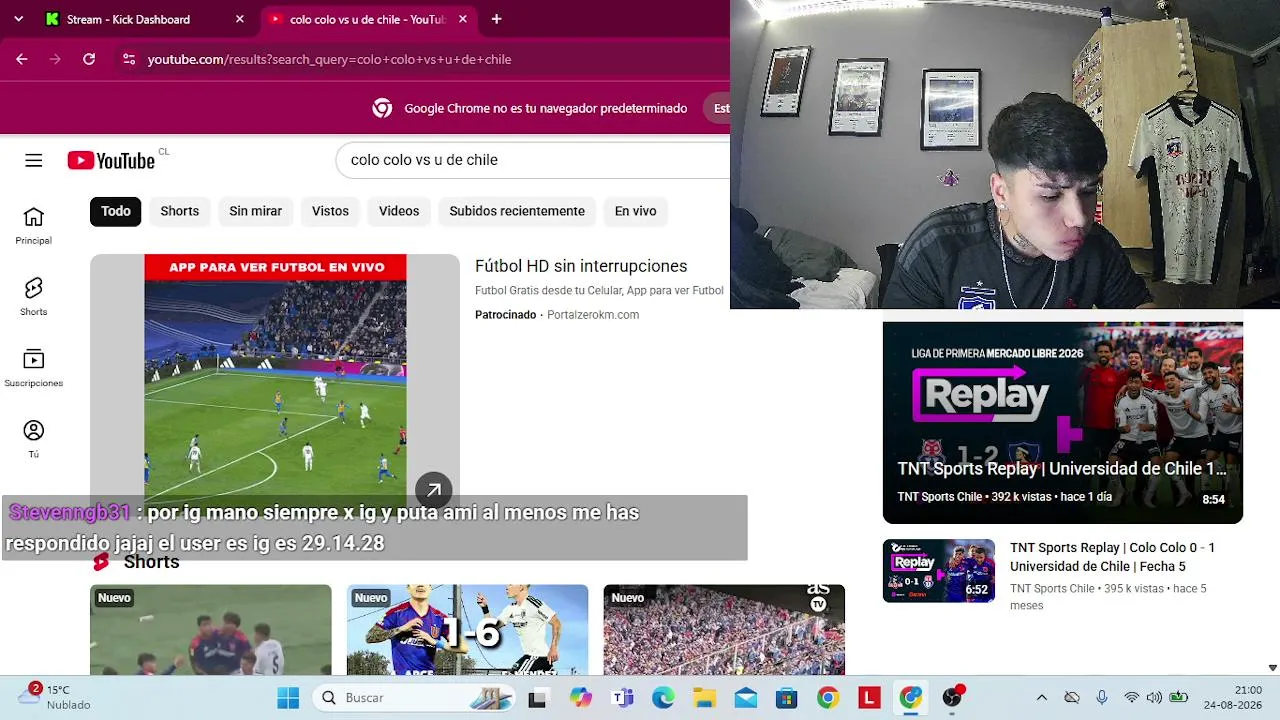
Task: Open TNT Sports Chile channel under Fecha 5 video
Action: click(1052, 589)
